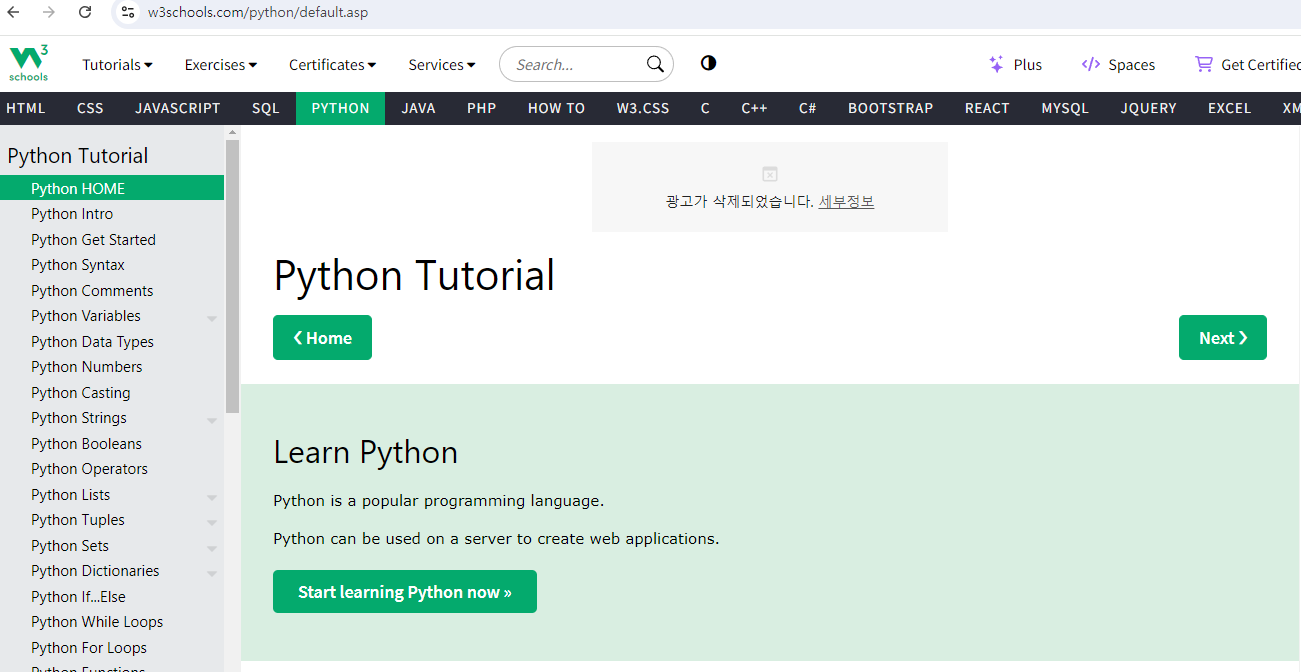Image resolution: width=1301 pixels, height=672 pixels.
Task: Open Python Syntax in sidebar
Action: click(x=112, y=265)
